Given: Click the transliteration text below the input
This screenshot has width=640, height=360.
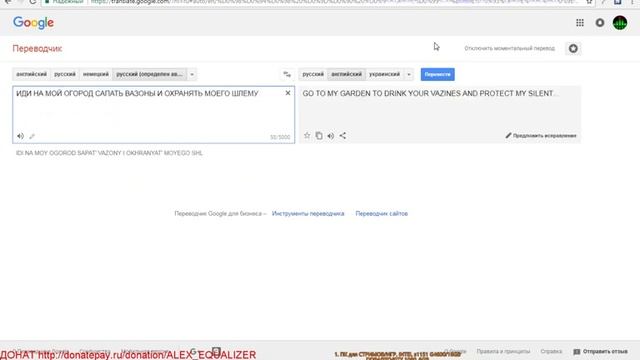Looking at the screenshot, I should [109, 153].
